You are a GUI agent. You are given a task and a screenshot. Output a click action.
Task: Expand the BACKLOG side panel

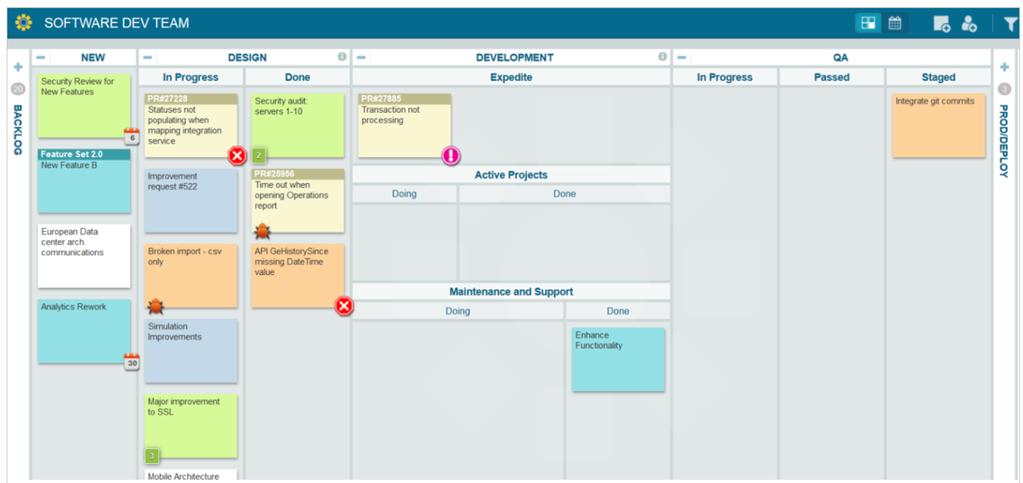[18, 67]
